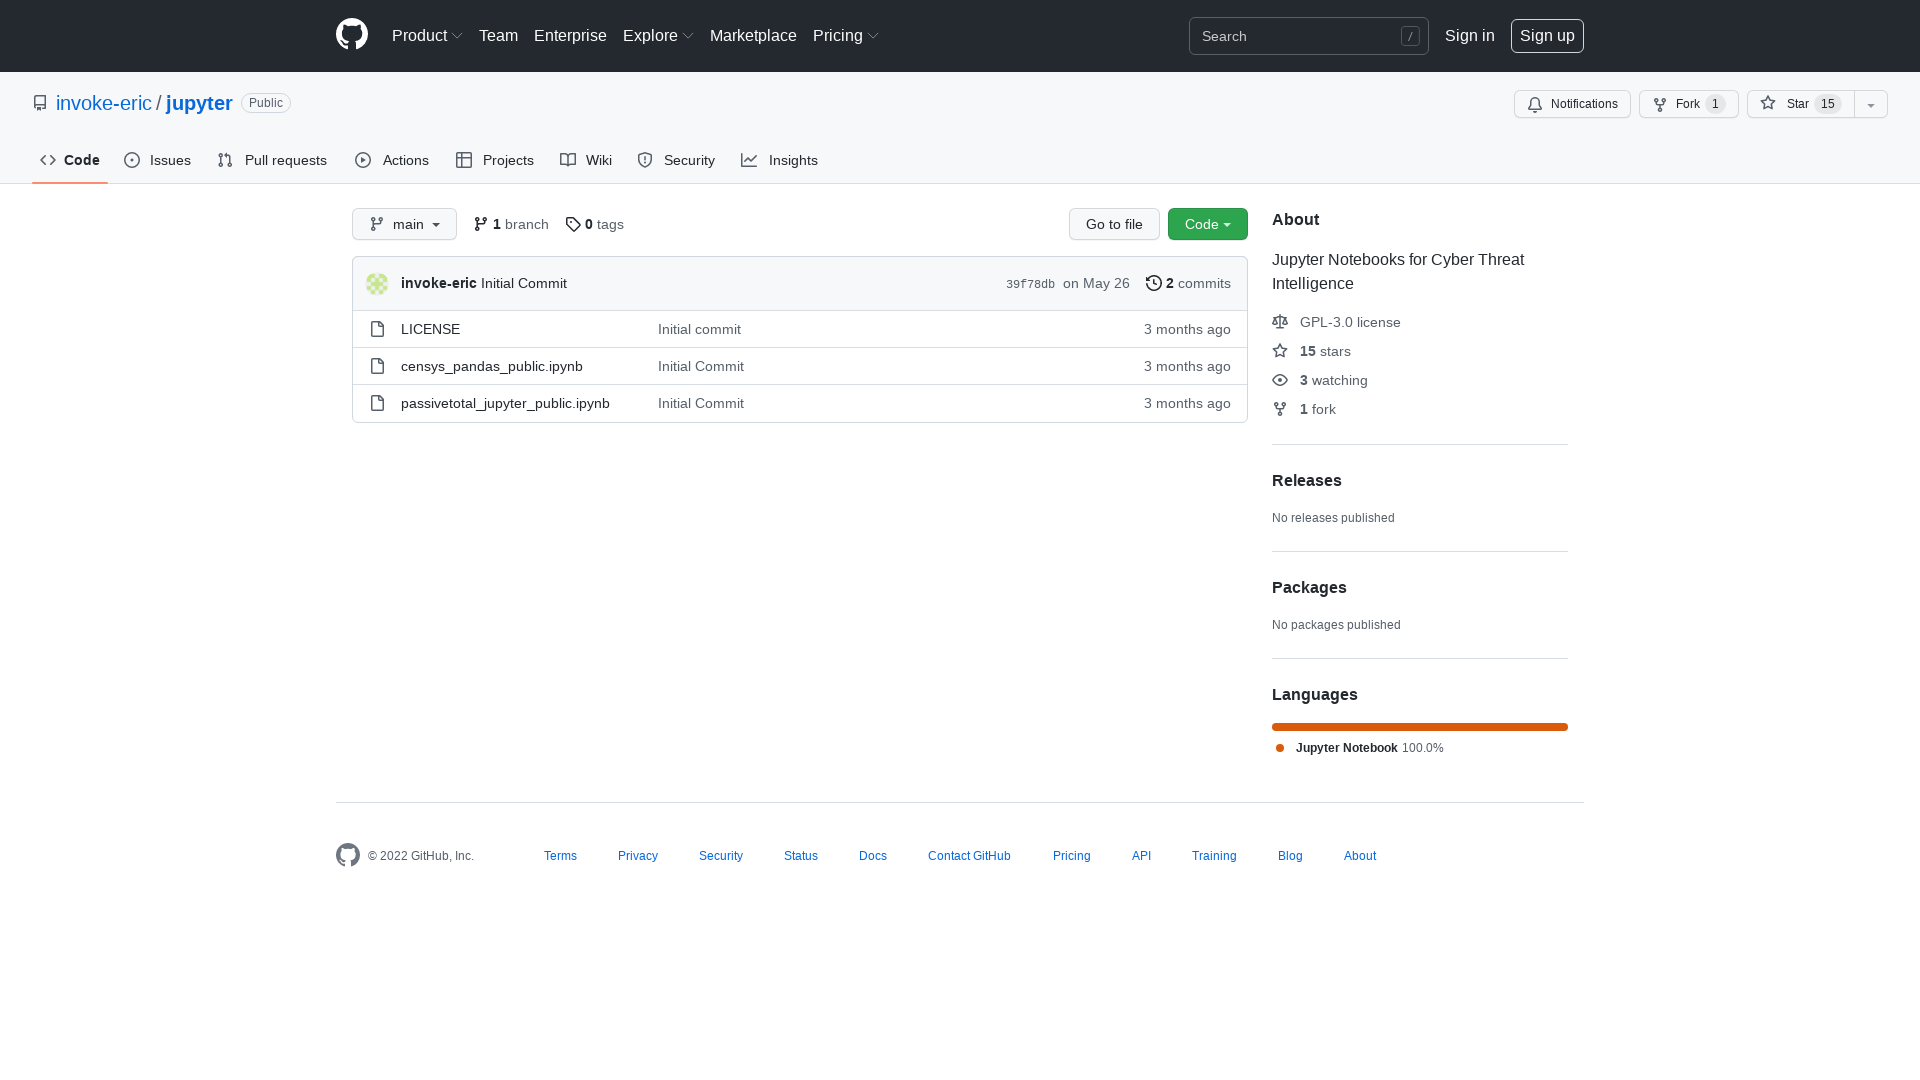This screenshot has height=1080, width=1920.
Task: Click the Releases heading link
Action: coord(1307,480)
